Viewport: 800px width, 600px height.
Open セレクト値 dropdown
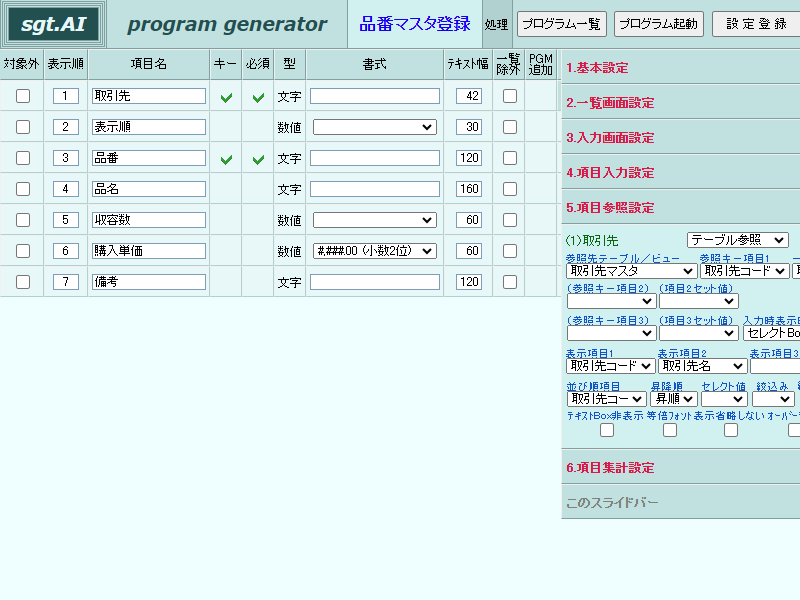724,399
